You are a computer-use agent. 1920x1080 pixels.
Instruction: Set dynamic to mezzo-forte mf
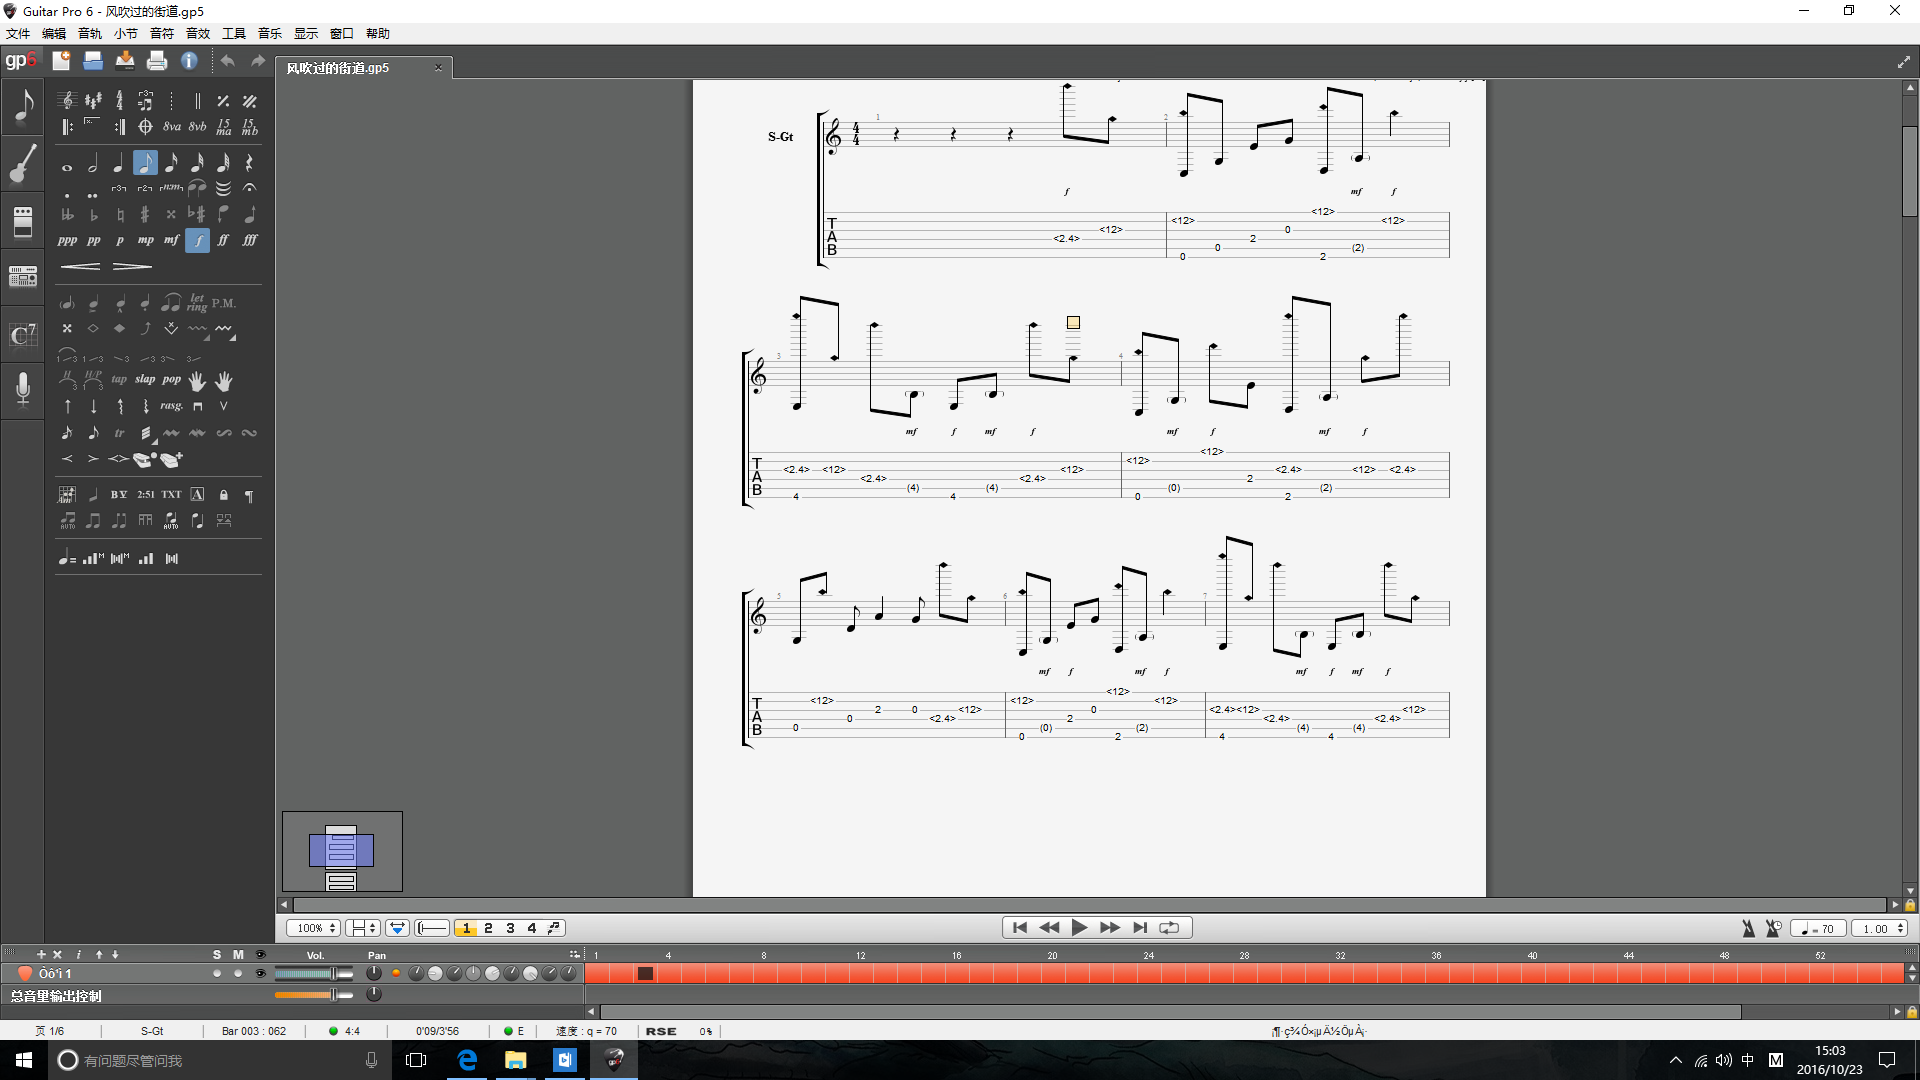(x=172, y=240)
